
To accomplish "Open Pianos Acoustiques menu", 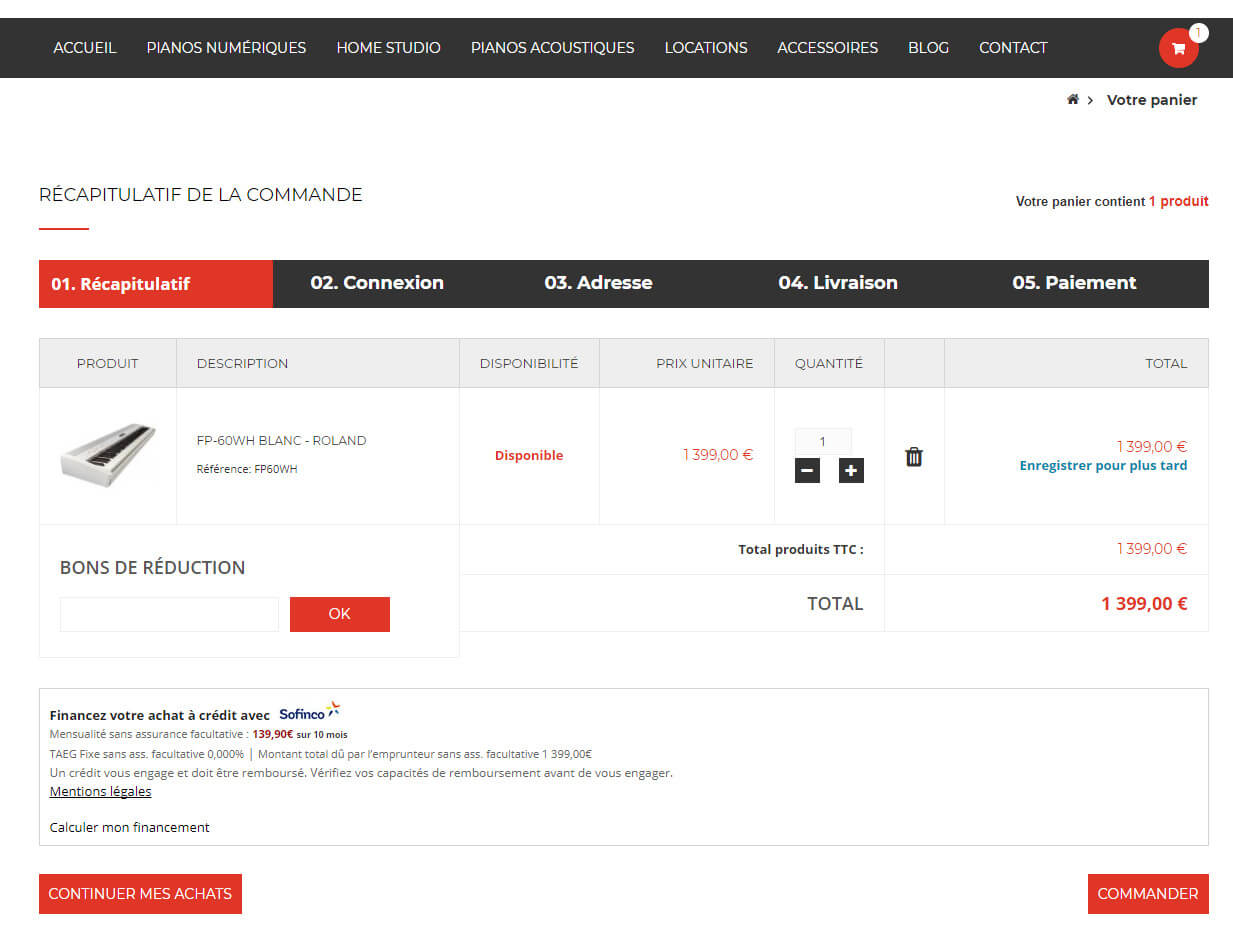I will [x=552, y=48].
